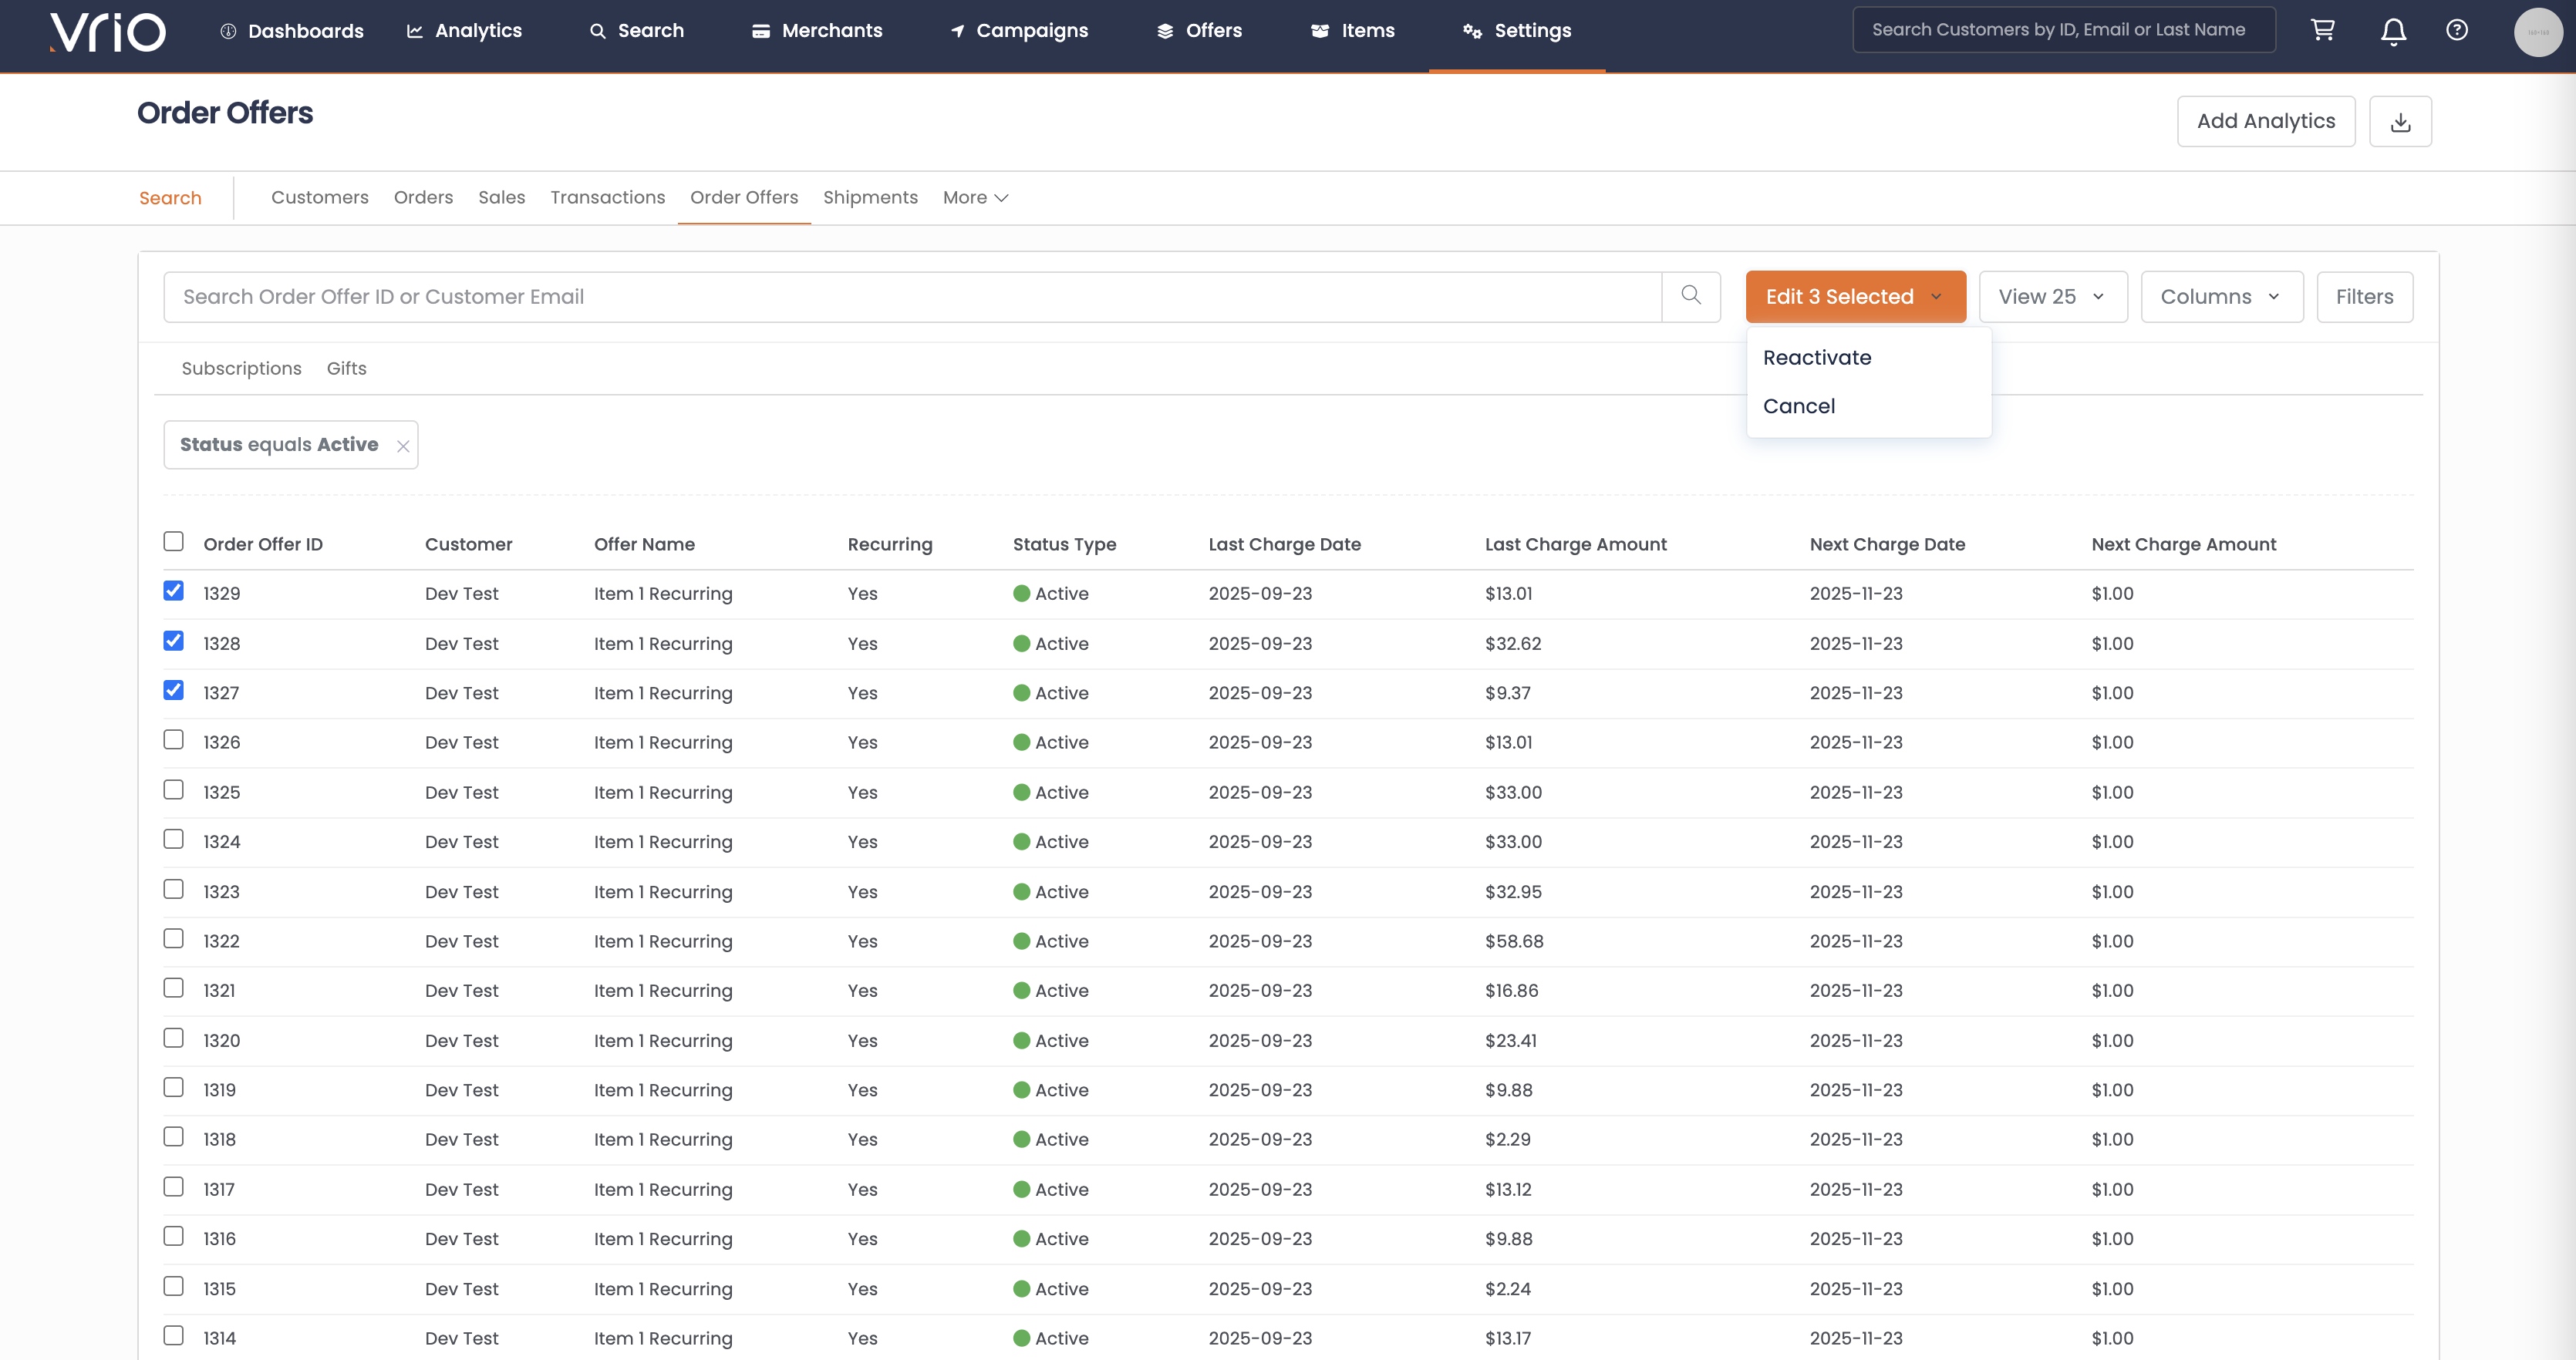The height and width of the screenshot is (1360, 2576).
Task: Click the notifications bell icon
Action: (x=2393, y=32)
